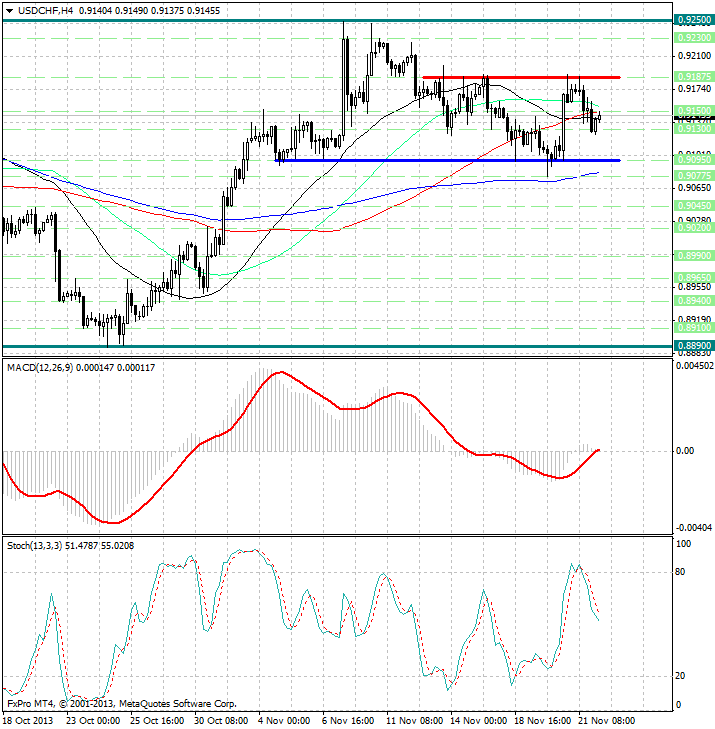Click the 18 Nov 16:00 time label

coord(543,721)
